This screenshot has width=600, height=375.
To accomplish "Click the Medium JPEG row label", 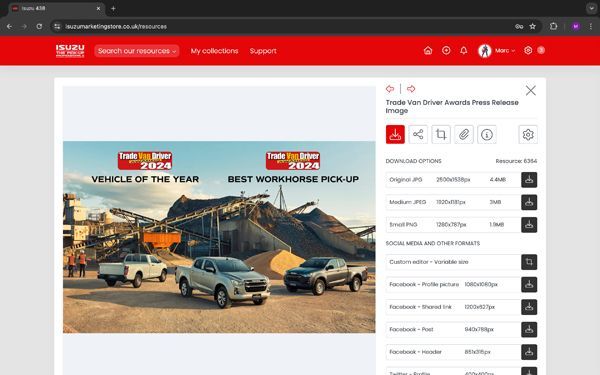I will [408, 202].
